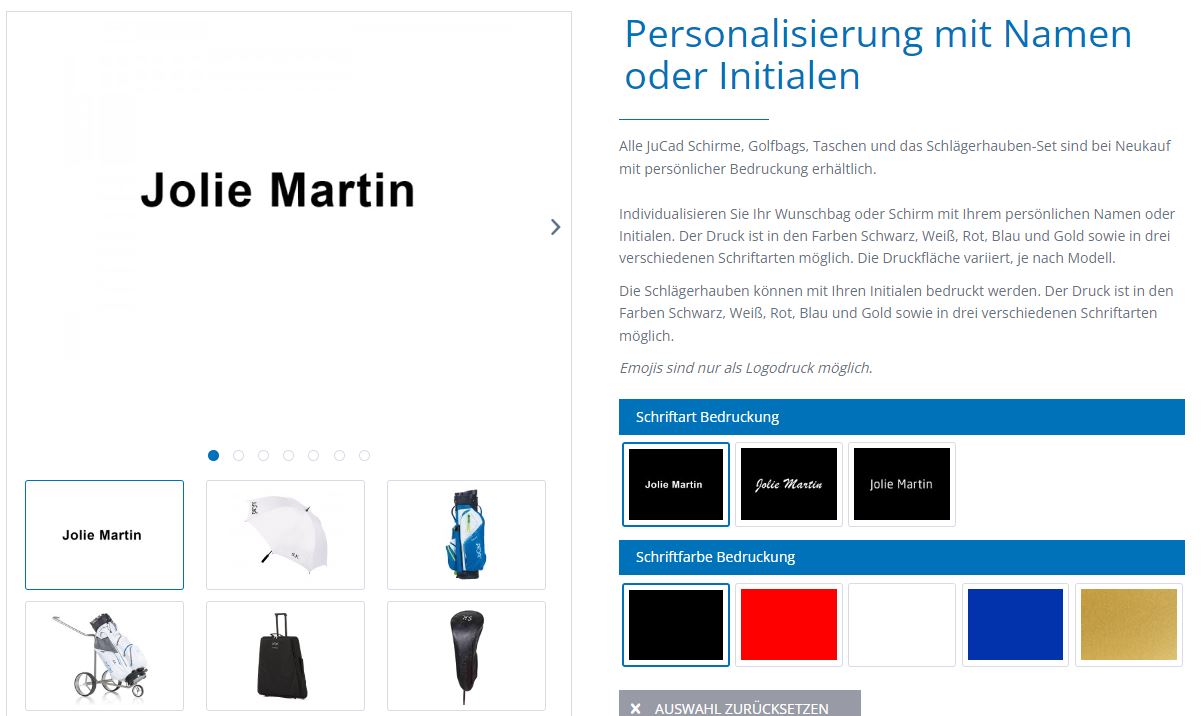Click the next image arrow chevron
The image size is (1201, 716).
556,227
